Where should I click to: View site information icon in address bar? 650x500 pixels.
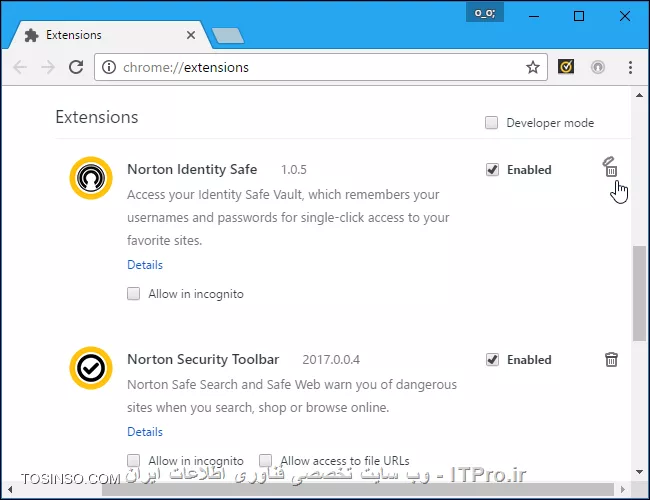(x=109, y=67)
